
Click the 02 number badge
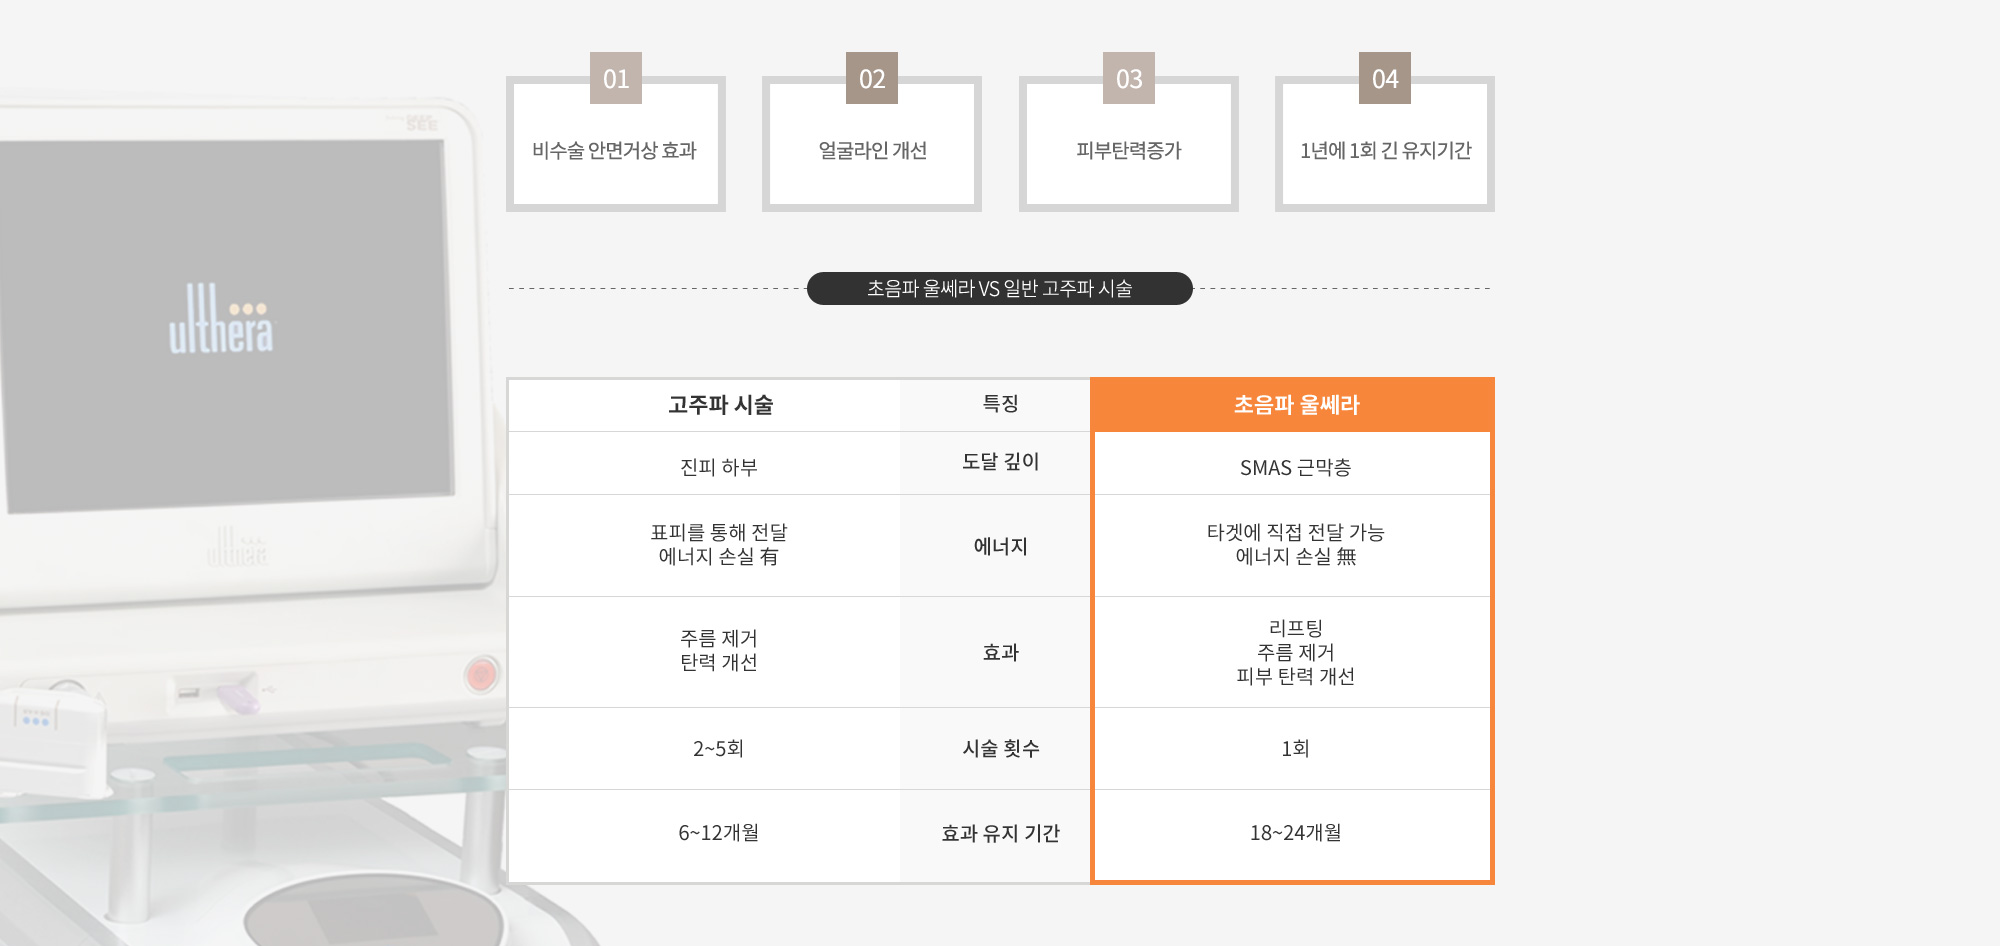click(x=872, y=78)
